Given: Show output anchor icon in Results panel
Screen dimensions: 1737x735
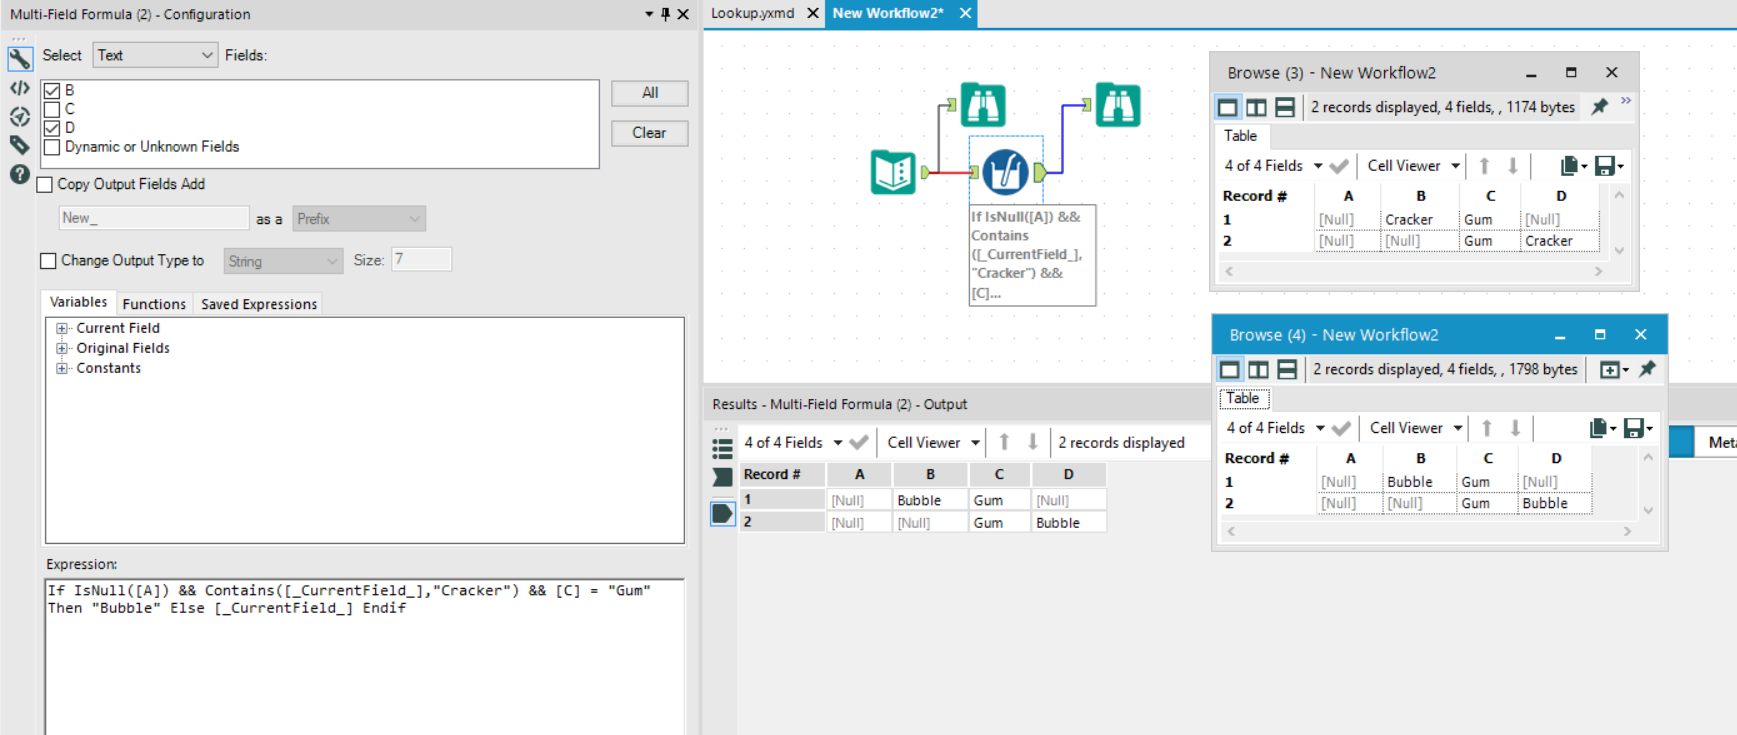Looking at the screenshot, I should 722,514.
